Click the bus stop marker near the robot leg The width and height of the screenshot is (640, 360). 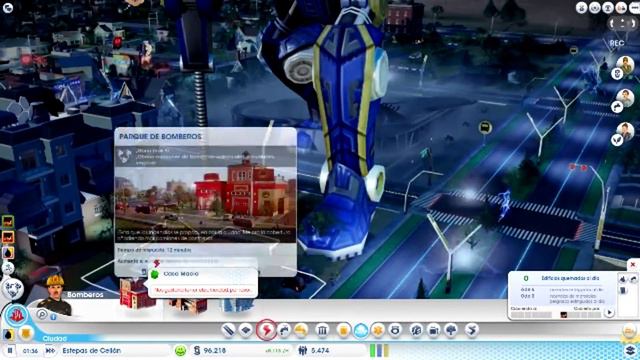(485, 128)
